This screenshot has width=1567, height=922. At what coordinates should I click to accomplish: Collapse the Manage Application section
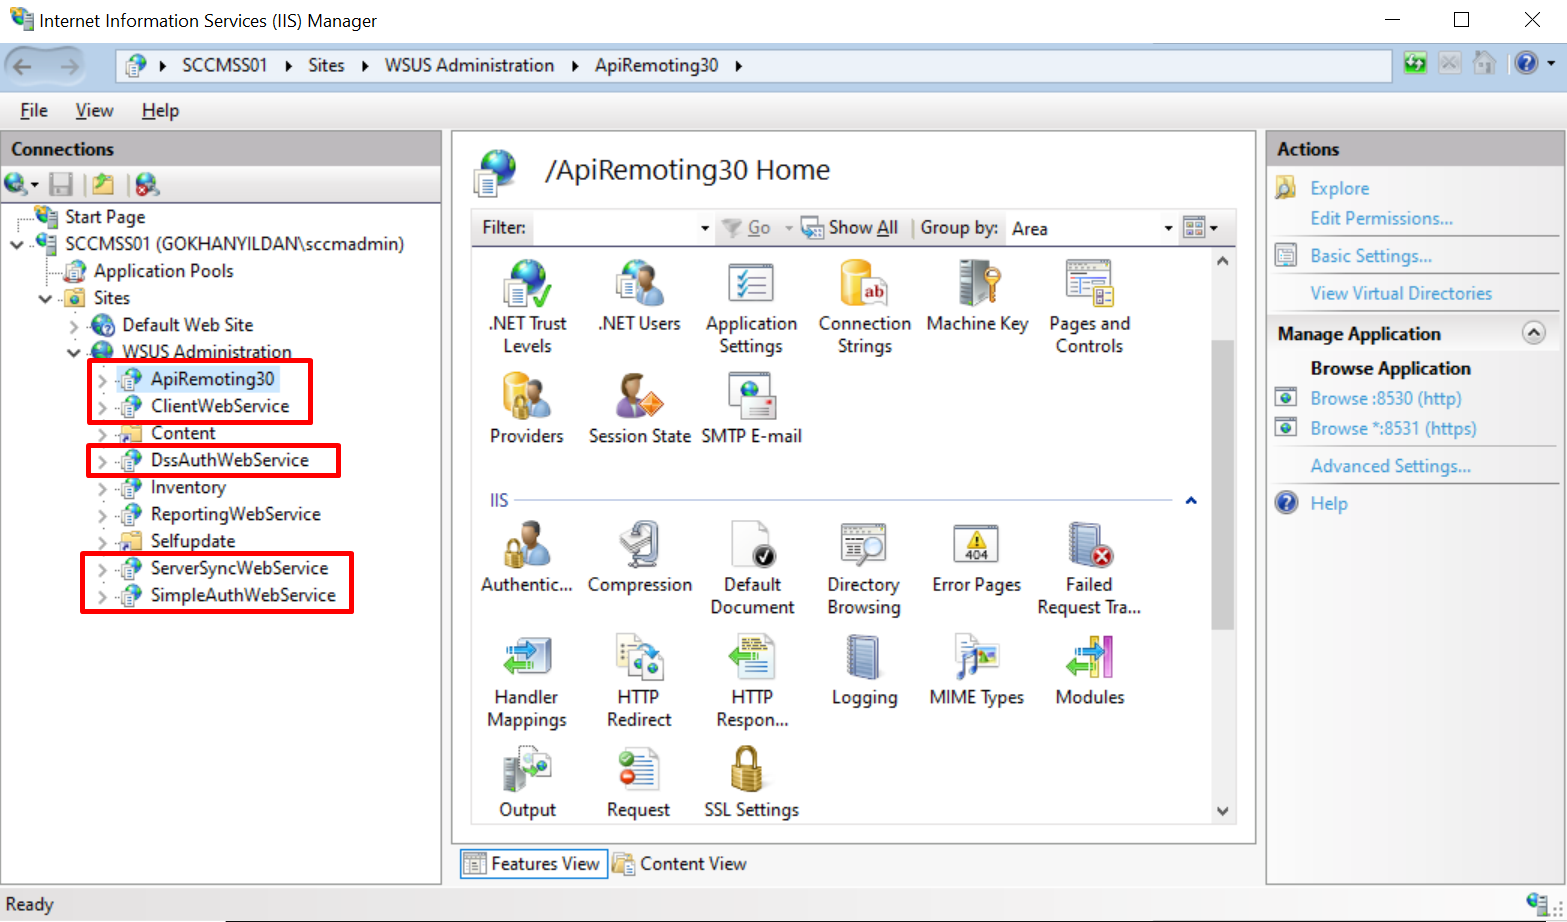(1534, 333)
